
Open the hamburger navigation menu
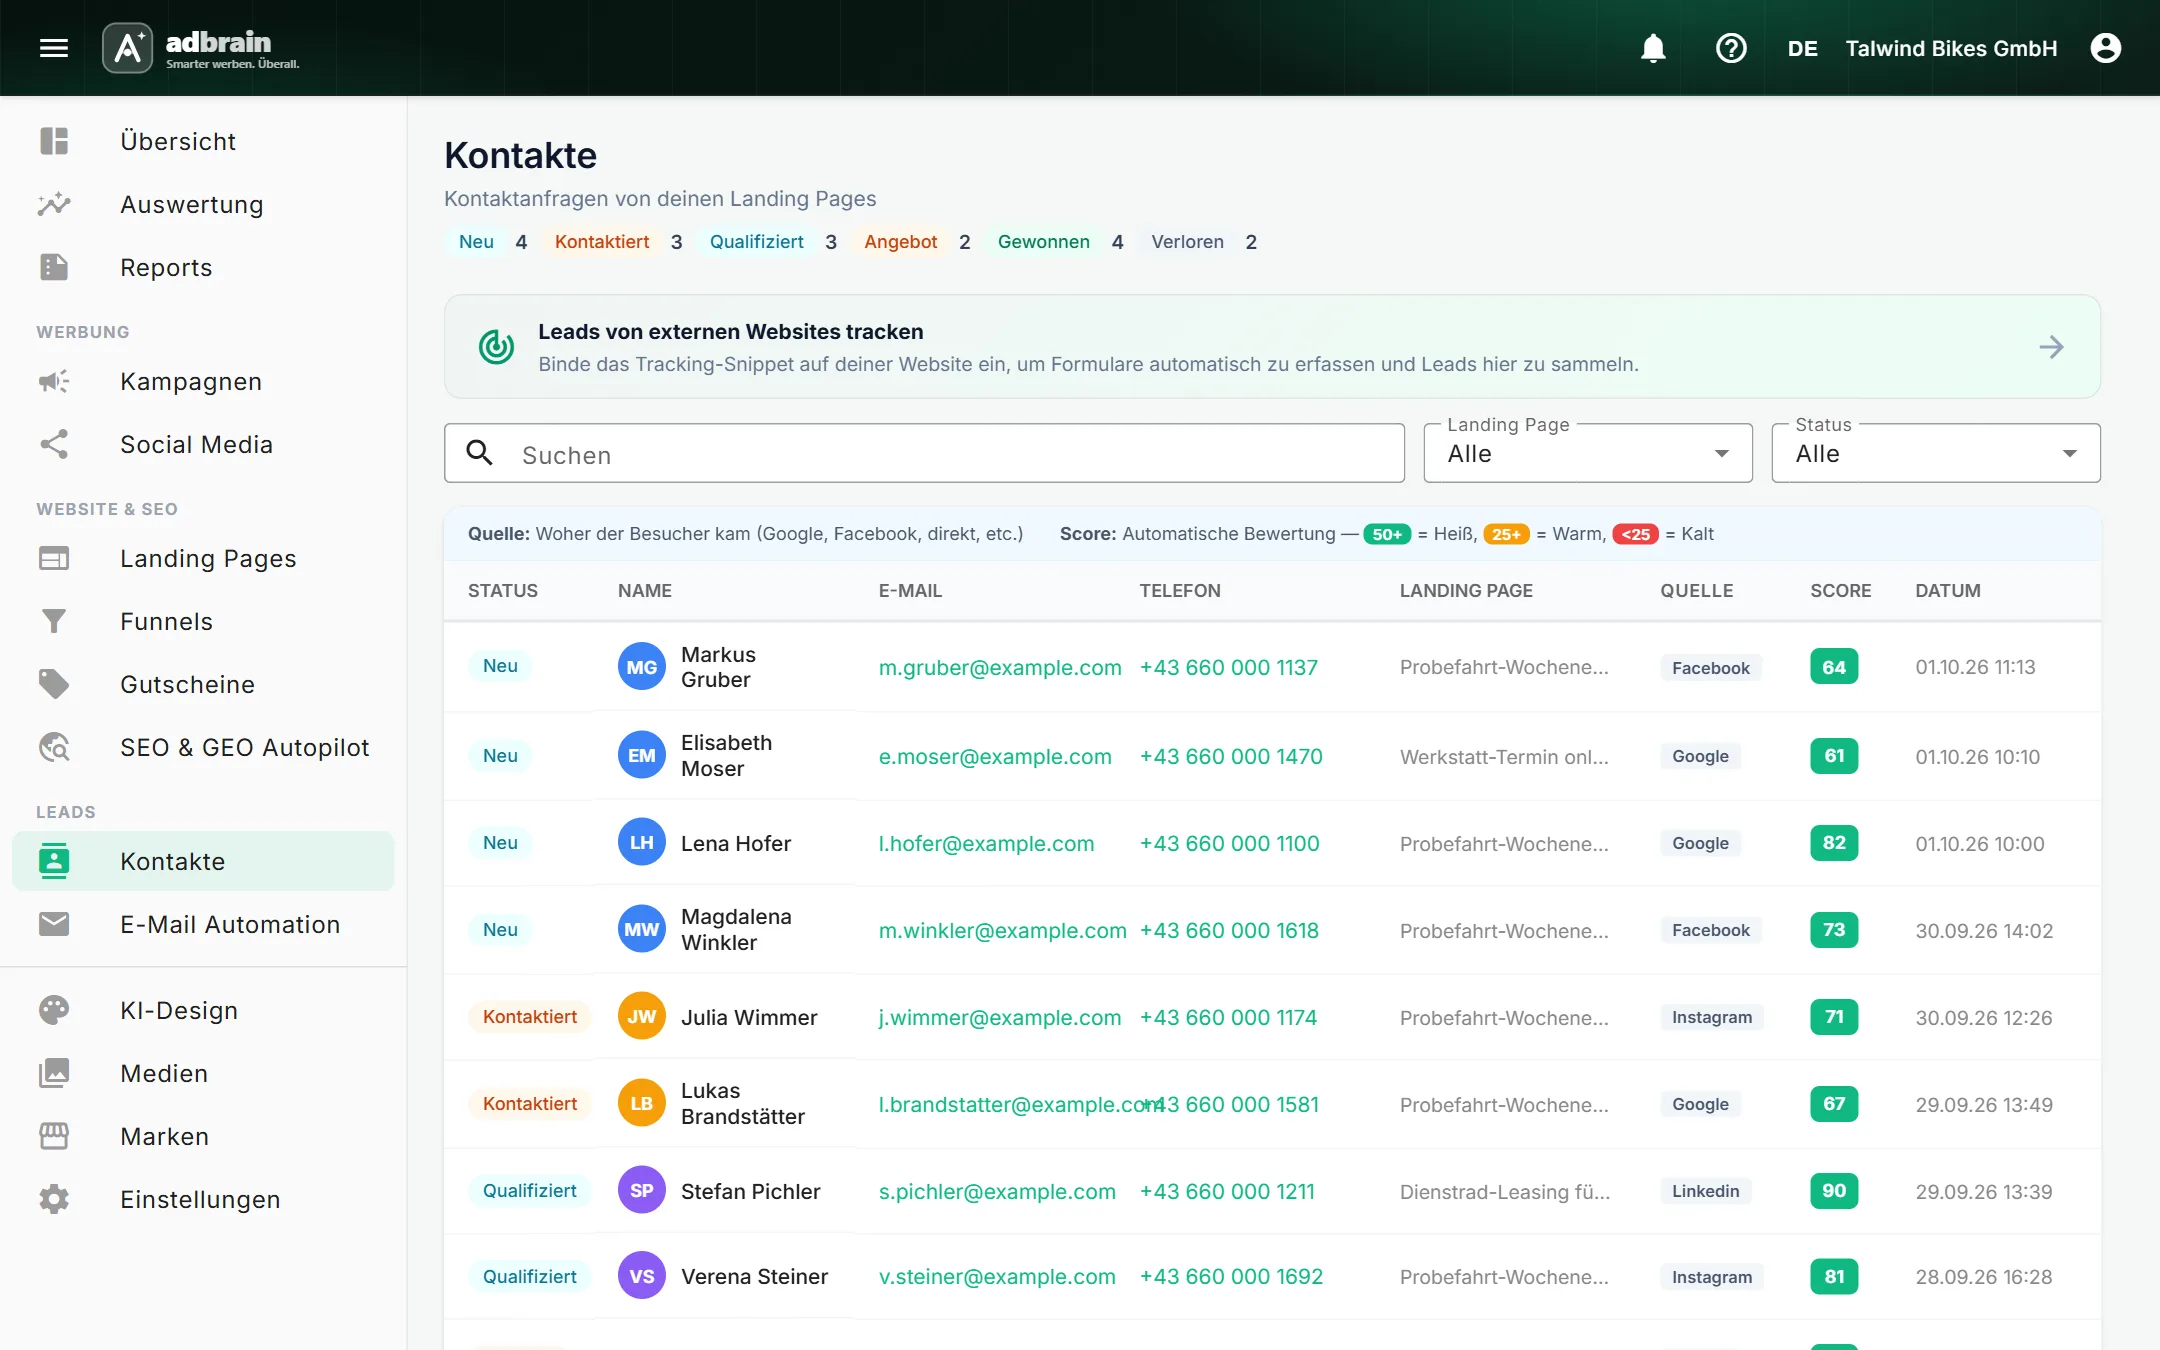coord(54,48)
